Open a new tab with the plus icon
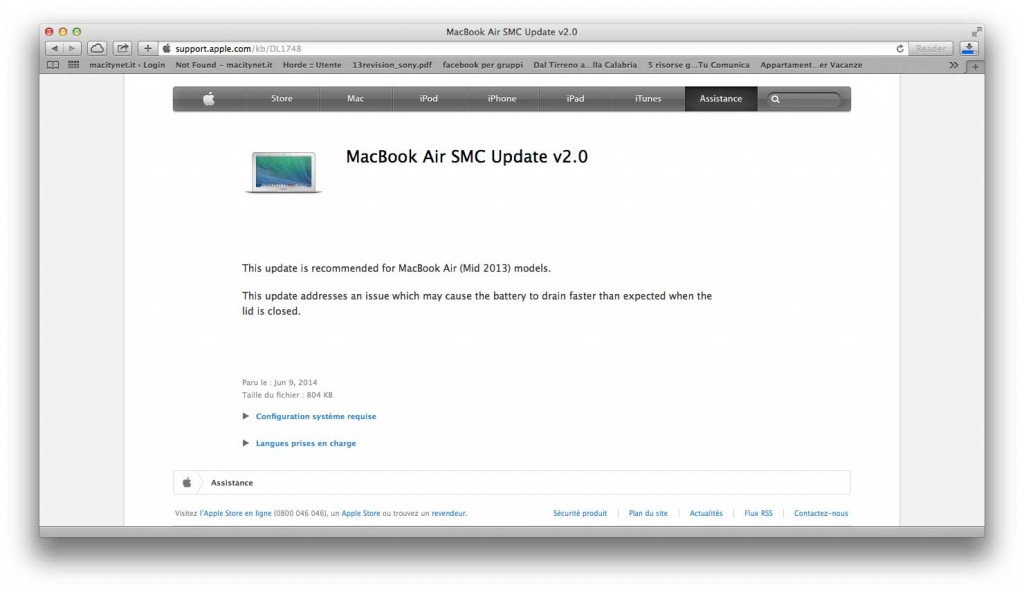This screenshot has width=1024, height=592. (146, 46)
